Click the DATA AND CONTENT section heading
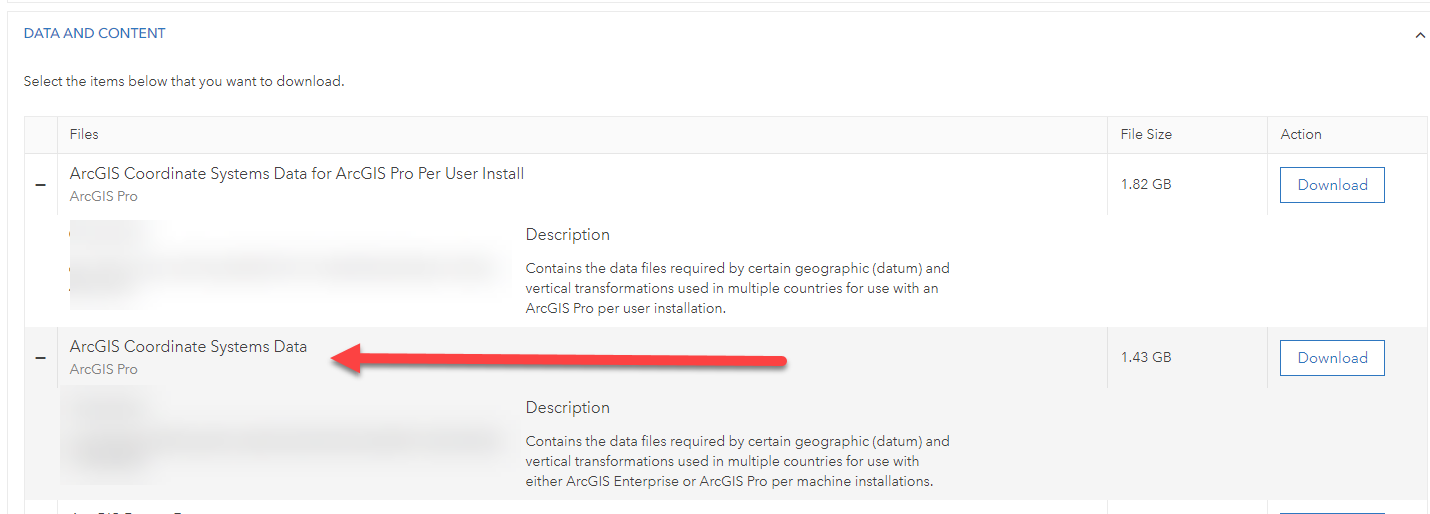The image size is (1430, 514). pyautogui.click(x=95, y=33)
